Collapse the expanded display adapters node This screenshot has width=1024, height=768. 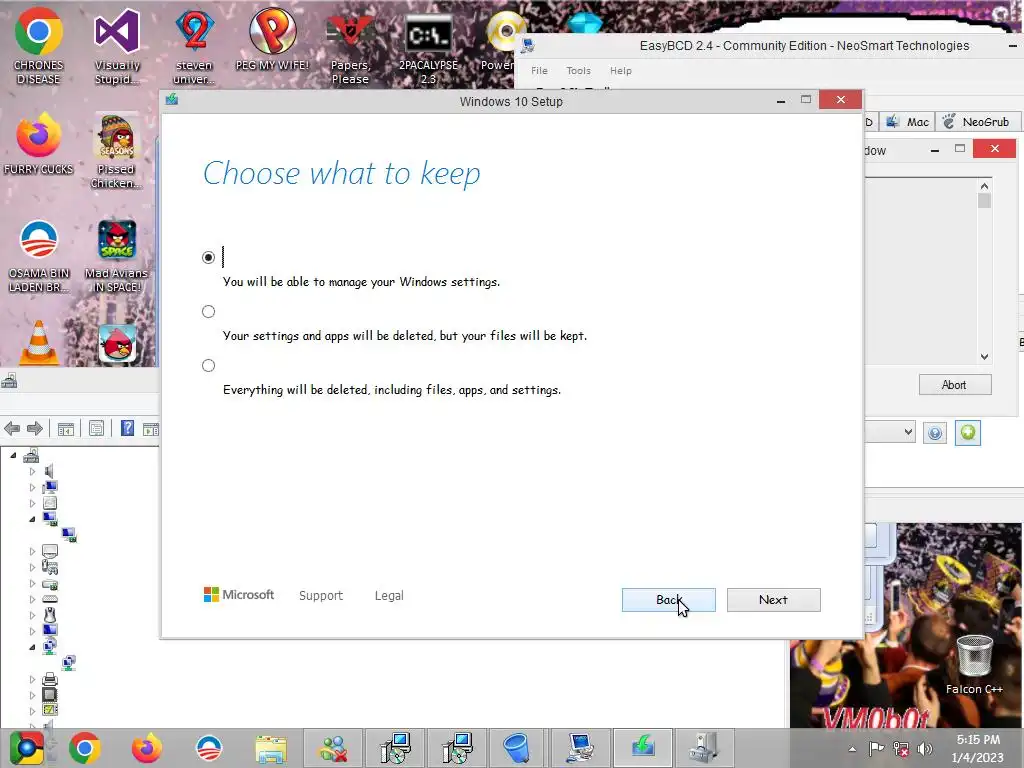point(33,519)
